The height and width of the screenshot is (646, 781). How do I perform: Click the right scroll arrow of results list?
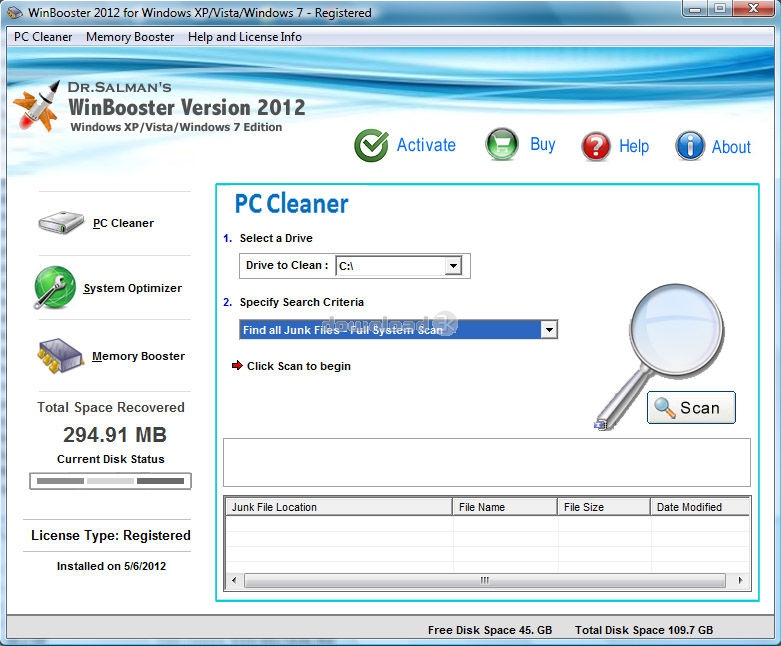click(740, 580)
